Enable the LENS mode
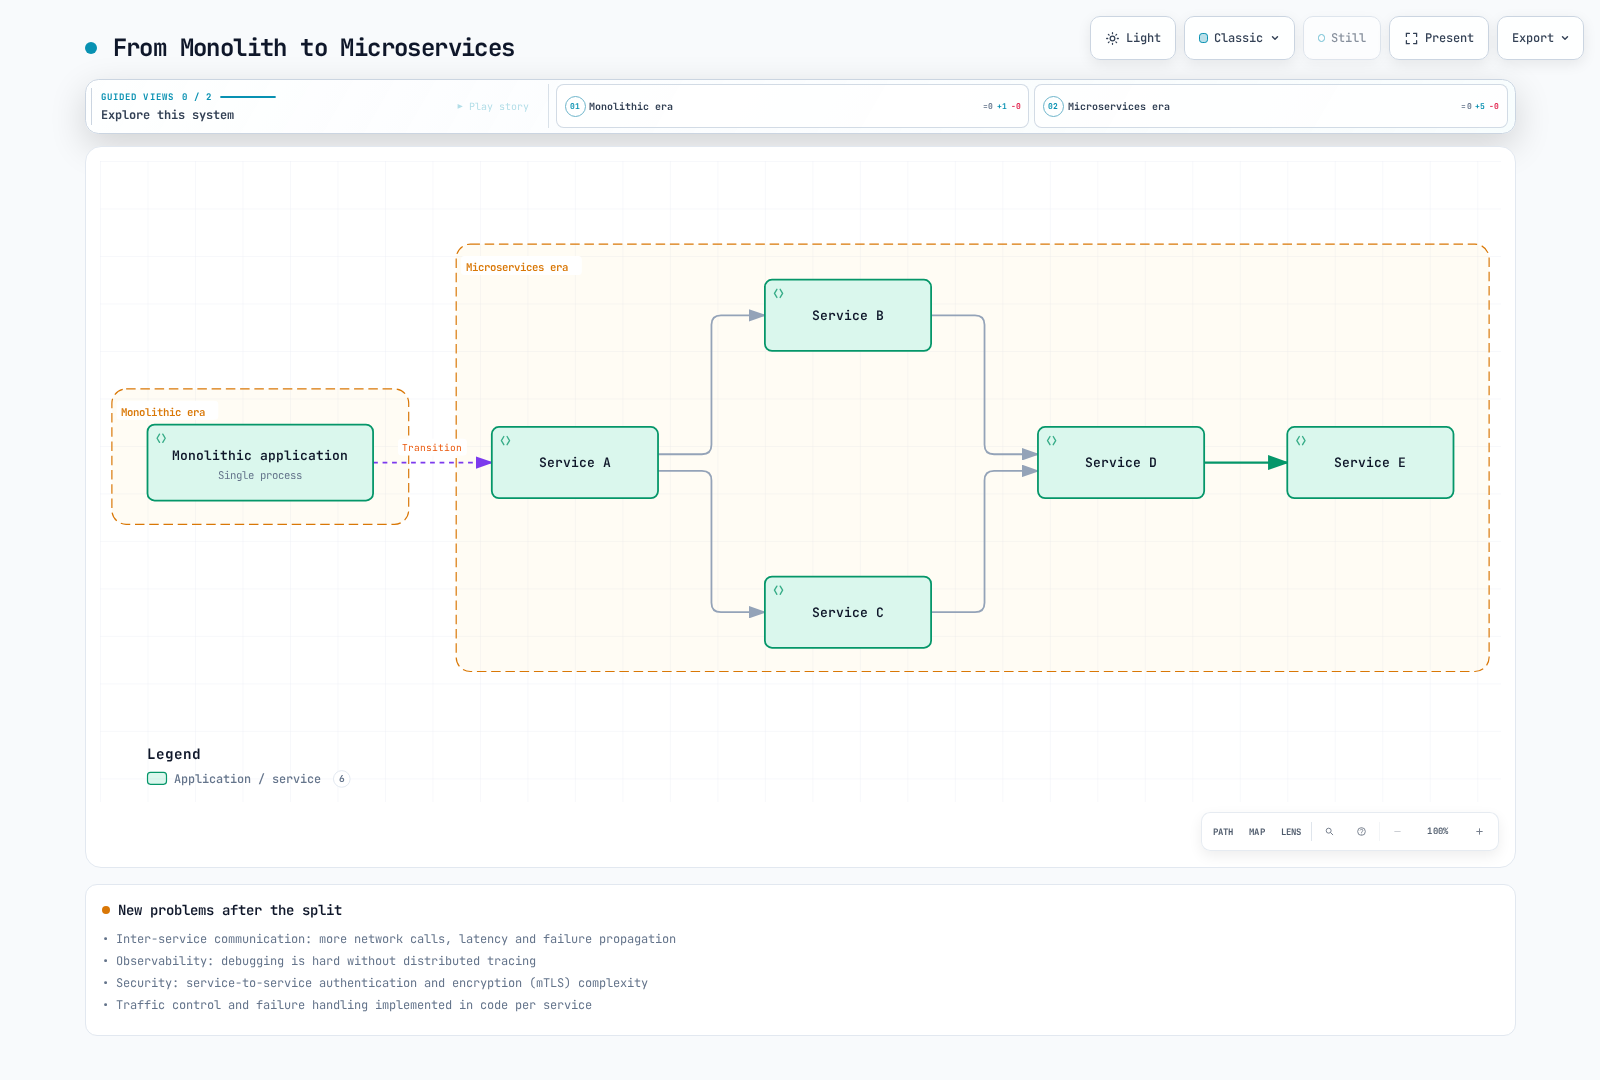The height and width of the screenshot is (1080, 1600). click(1291, 831)
